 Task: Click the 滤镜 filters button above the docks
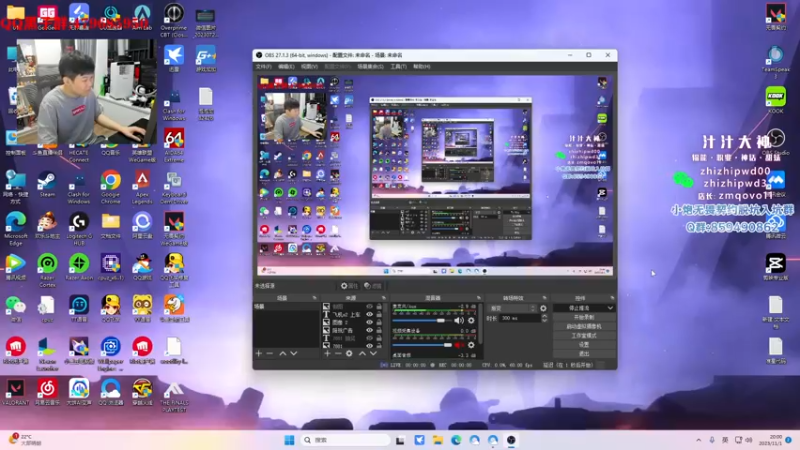373,286
